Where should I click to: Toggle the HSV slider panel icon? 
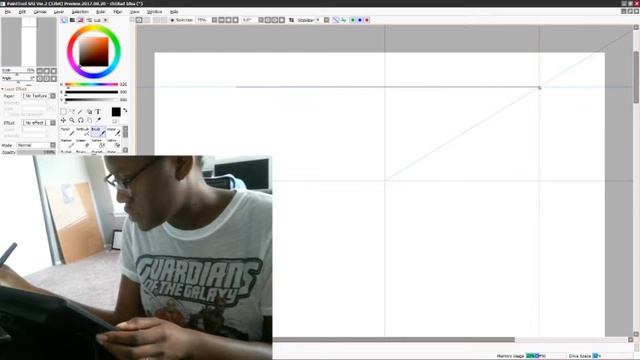click(81, 20)
